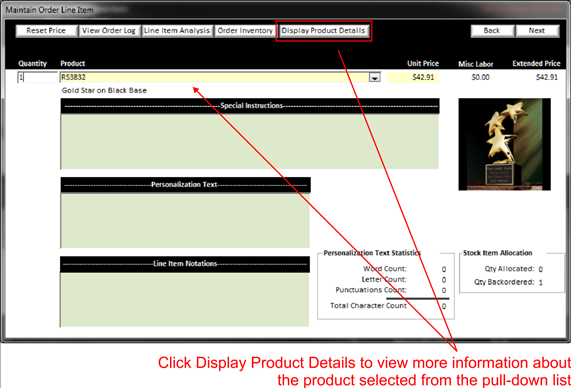Click the Misc Labor value $0.00
571x388 pixels.
point(480,77)
